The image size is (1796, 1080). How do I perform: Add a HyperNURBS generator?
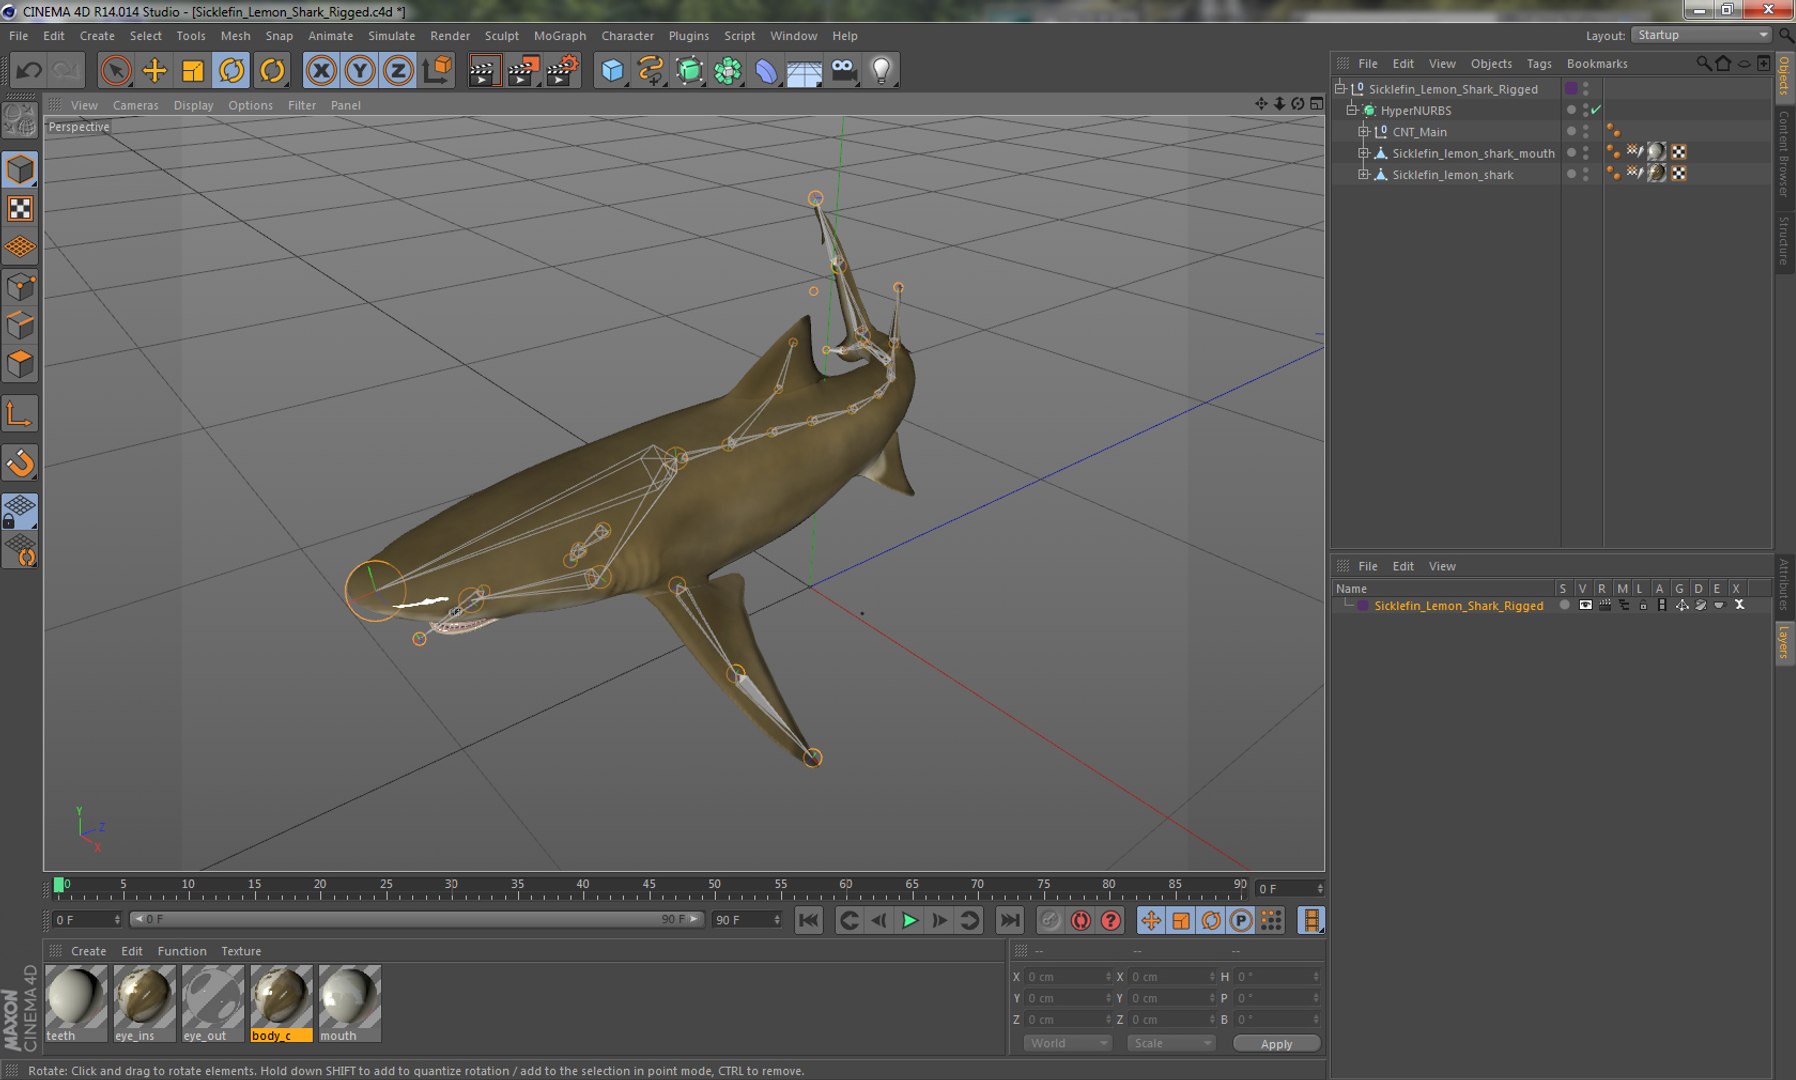coord(690,70)
